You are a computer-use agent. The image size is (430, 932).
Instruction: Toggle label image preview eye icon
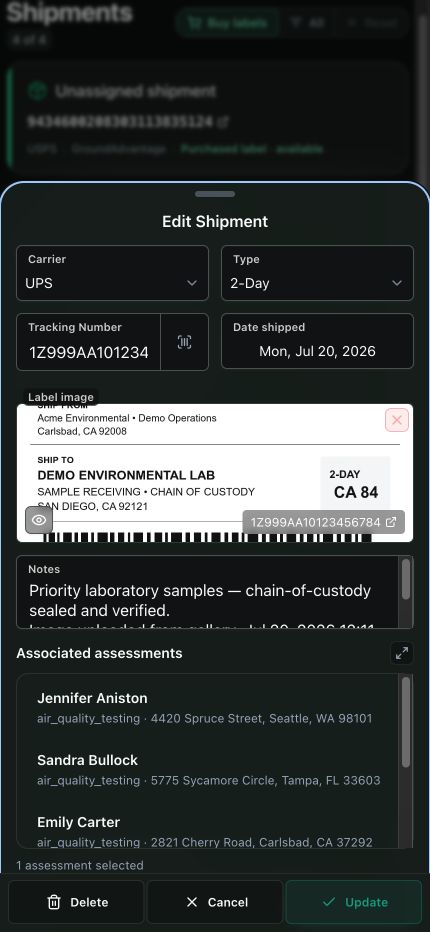[39, 520]
